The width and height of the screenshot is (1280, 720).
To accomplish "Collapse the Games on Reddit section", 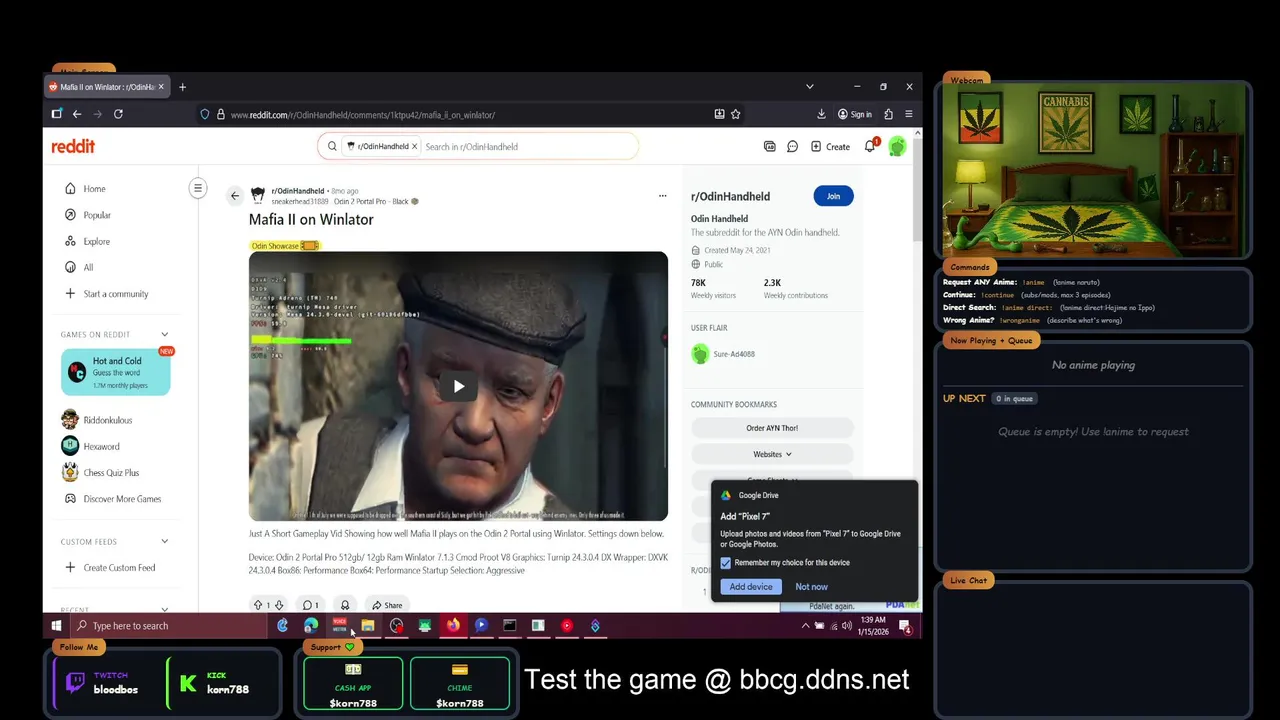I will click(x=164, y=334).
